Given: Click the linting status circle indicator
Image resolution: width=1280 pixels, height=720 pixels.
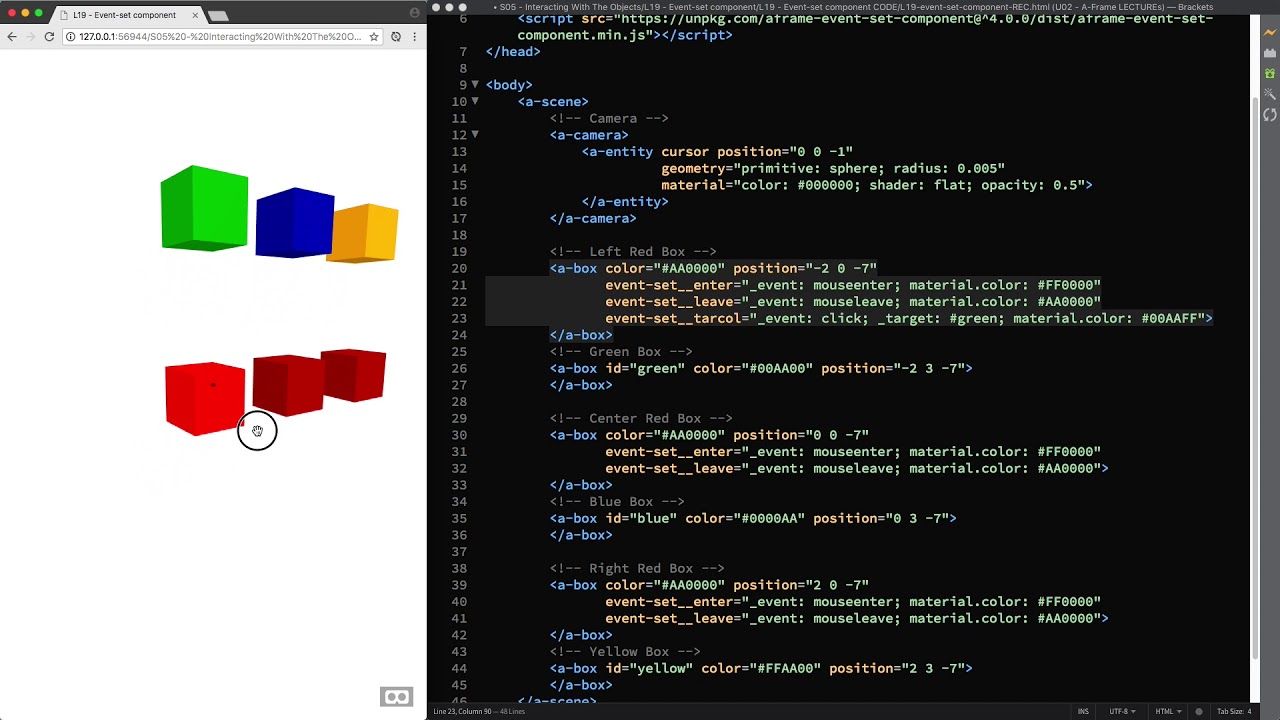Looking at the screenshot, I should click(x=1199, y=711).
